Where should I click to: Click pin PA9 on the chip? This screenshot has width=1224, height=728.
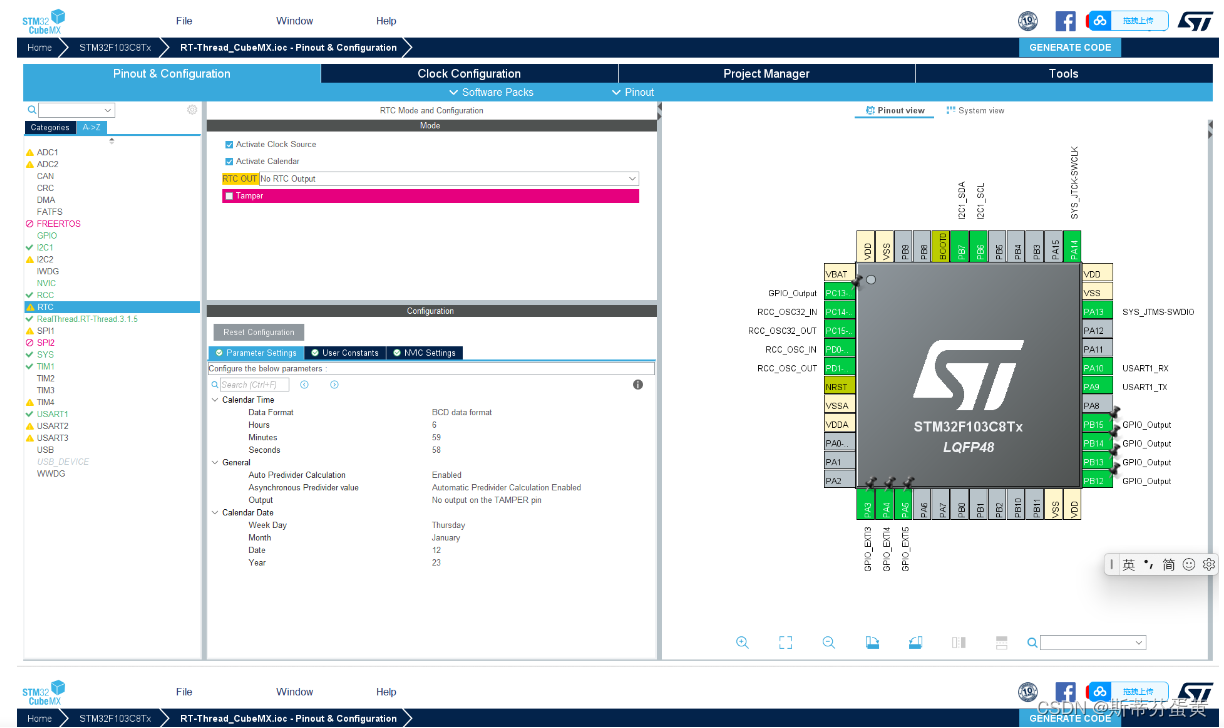pos(1097,387)
